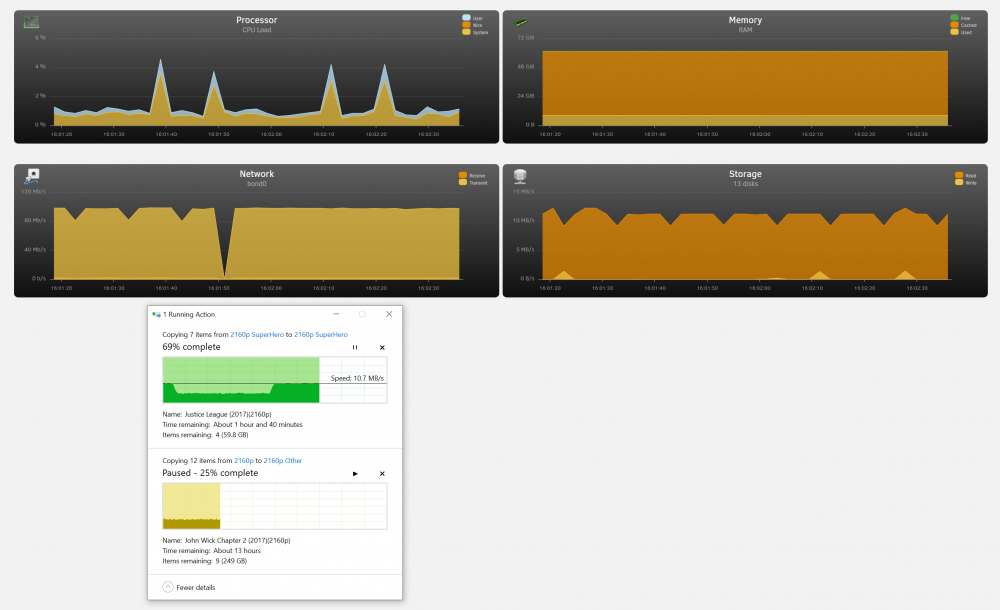Click the Processor panel title
1000x610 pixels.
tap(256, 20)
